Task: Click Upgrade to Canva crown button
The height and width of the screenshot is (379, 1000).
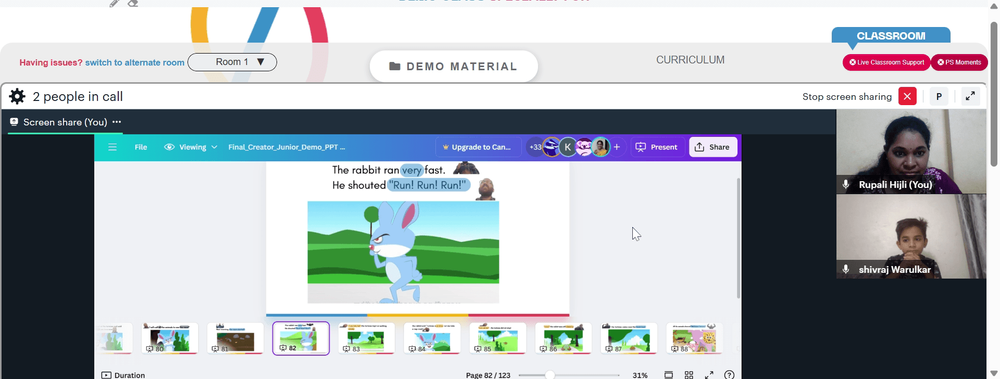Action: [x=478, y=147]
